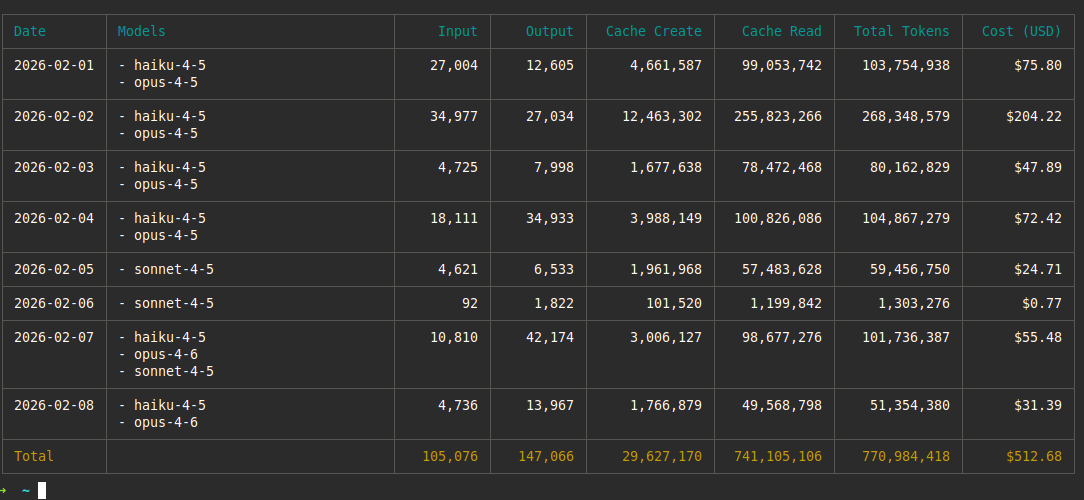The height and width of the screenshot is (500, 1084).
Task: Select the date 2026-02-01
Action: [x=54, y=65]
